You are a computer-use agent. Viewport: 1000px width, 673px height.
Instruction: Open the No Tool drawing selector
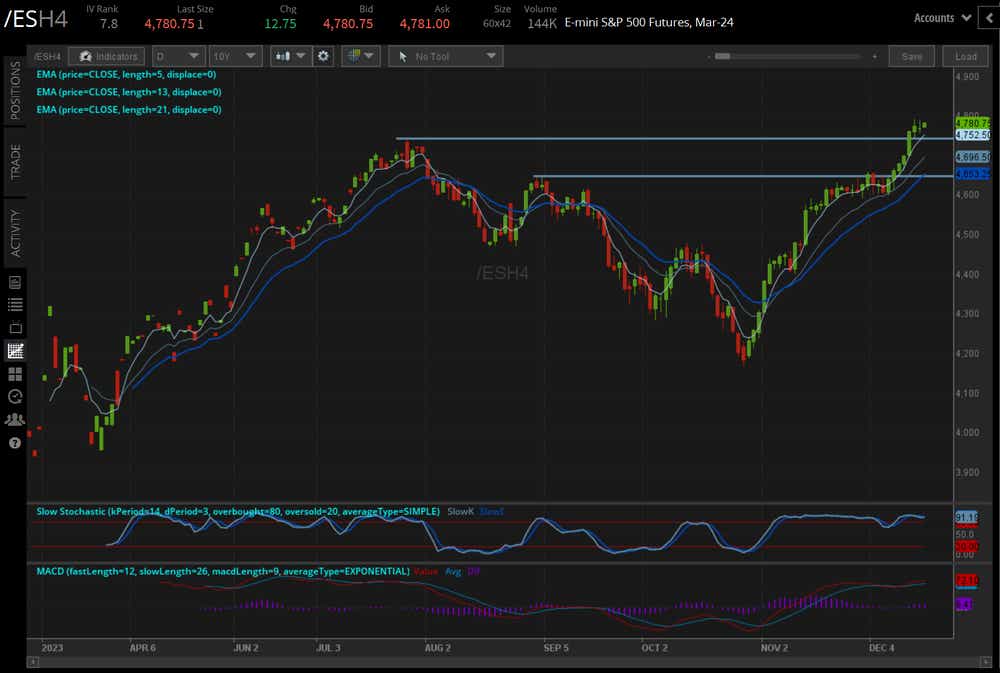445,57
